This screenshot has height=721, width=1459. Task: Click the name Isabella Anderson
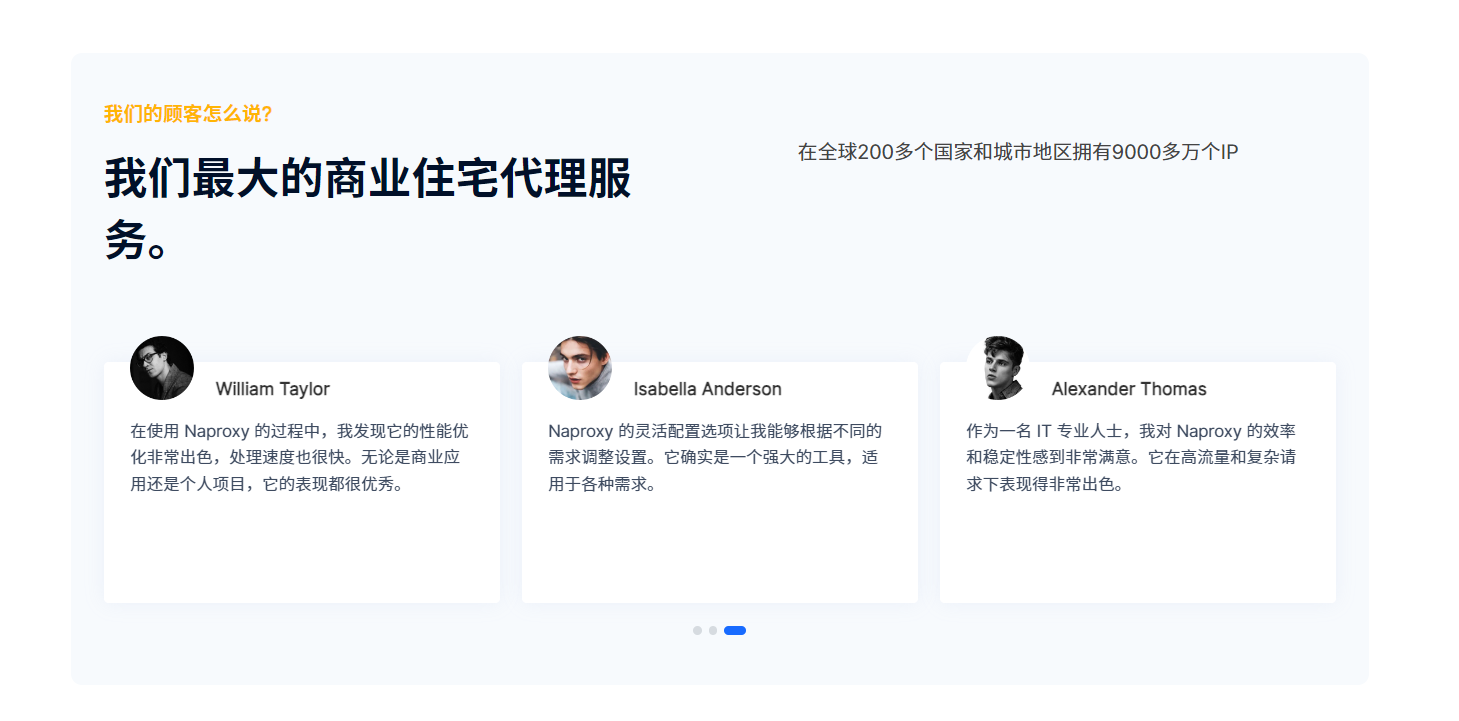click(708, 389)
